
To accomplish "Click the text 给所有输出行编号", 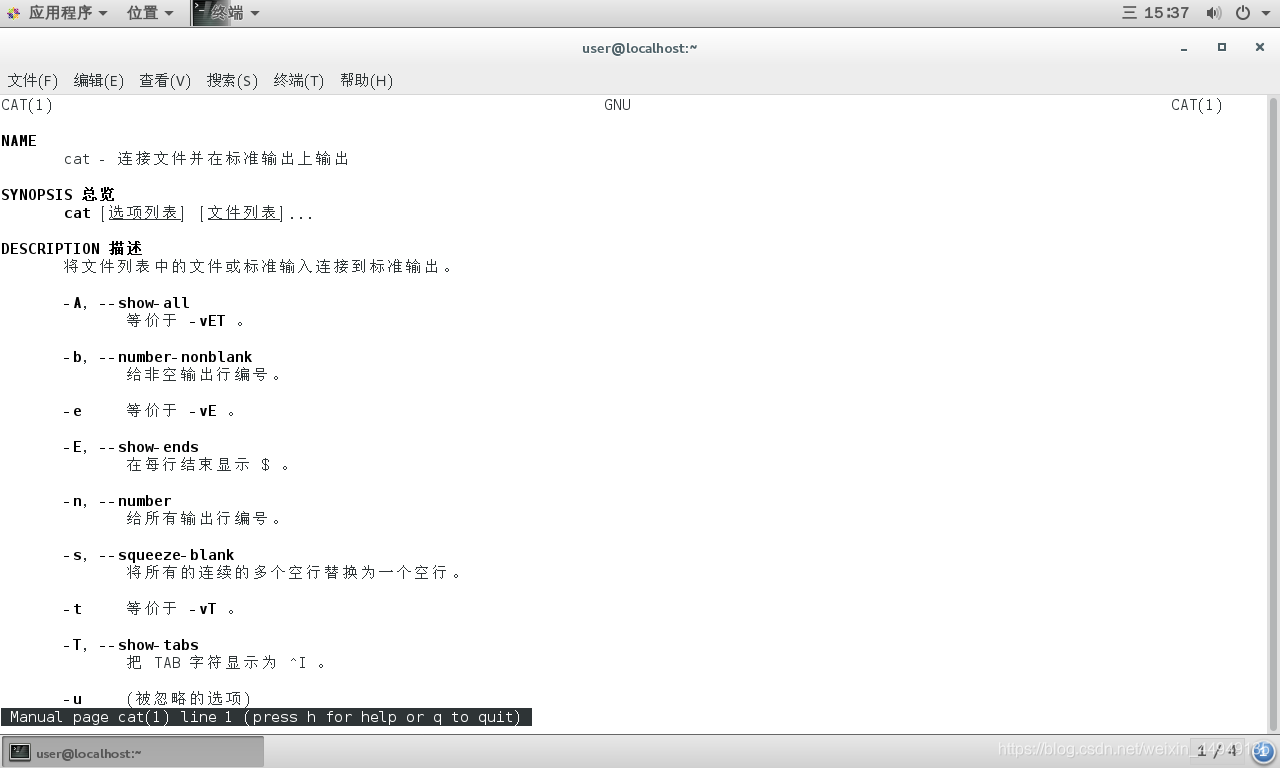I will click(205, 519).
